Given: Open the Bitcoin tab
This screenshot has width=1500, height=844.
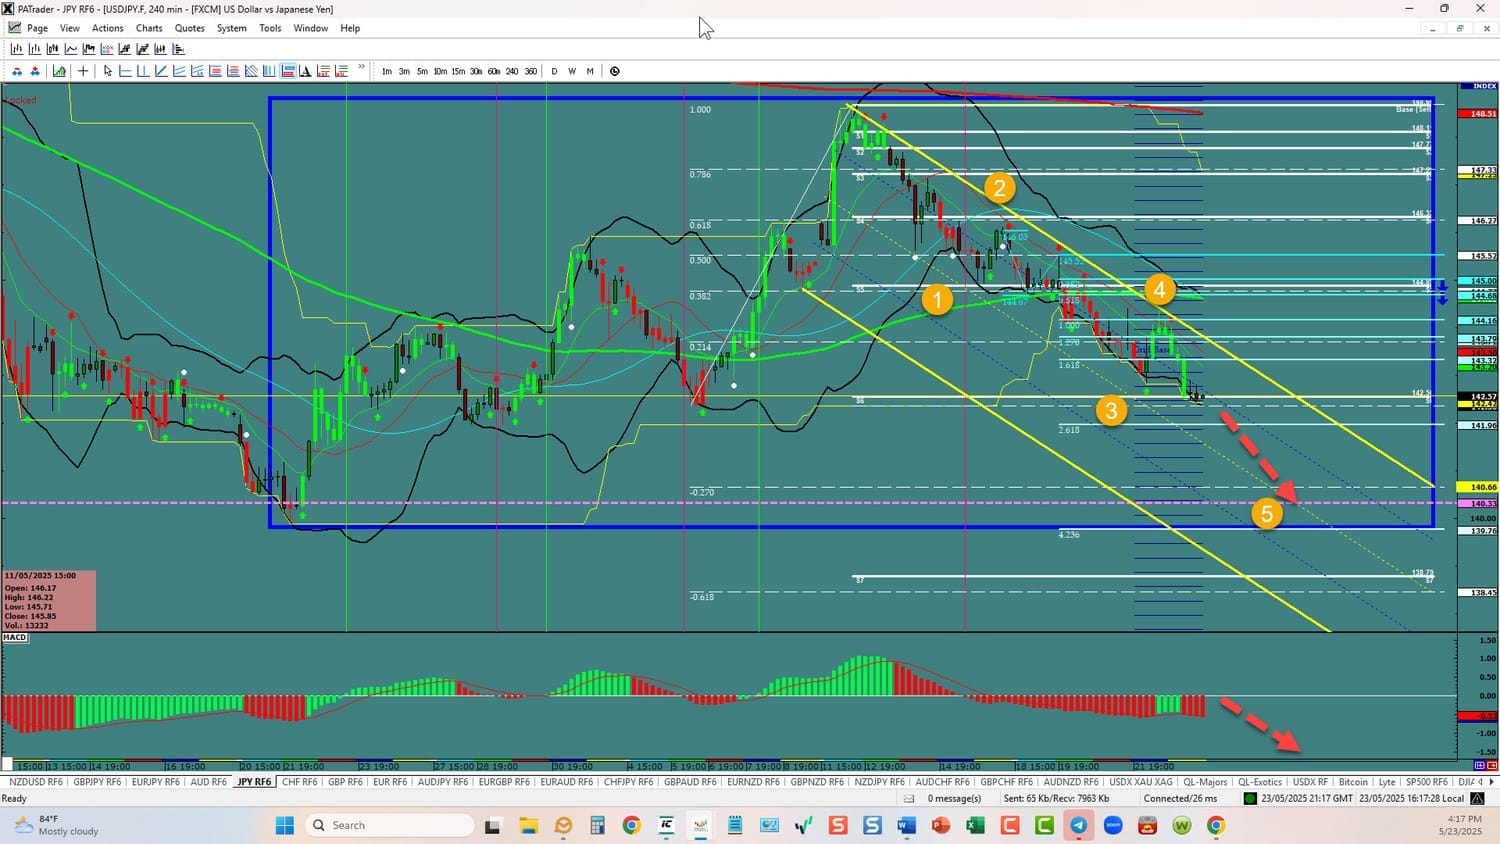Looking at the screenshot, I should tap(1353, 782).
